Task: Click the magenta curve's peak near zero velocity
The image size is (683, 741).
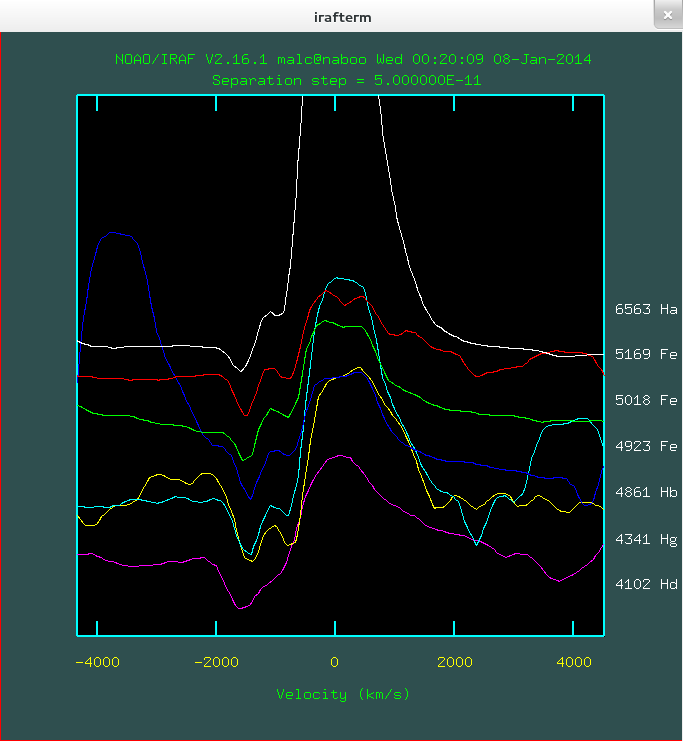Action: tap(341, 456)
